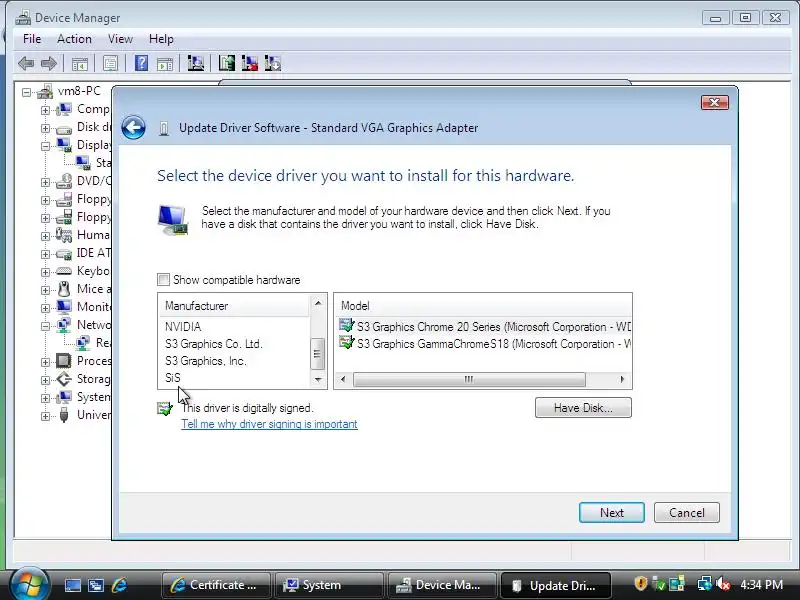Click the show/hide console tree toolbar icon
Viewport: 800px width, 600px height.
80,64
